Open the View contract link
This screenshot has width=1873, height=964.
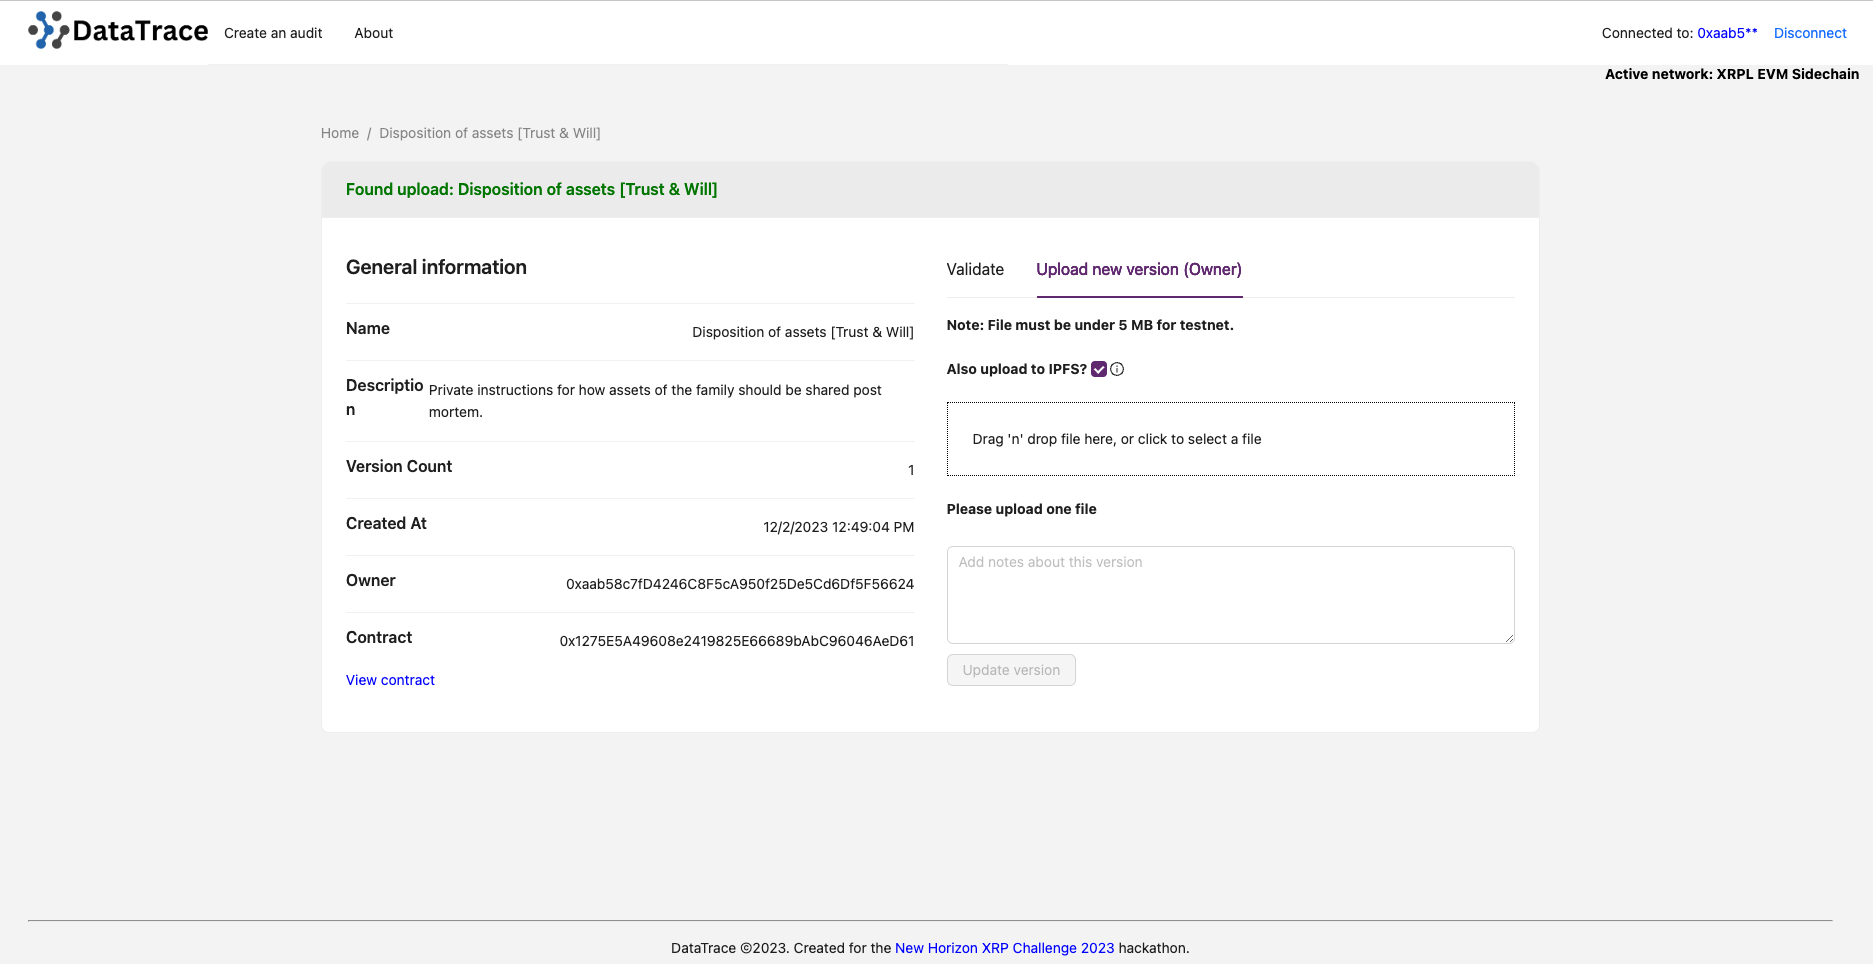[390, 680]
